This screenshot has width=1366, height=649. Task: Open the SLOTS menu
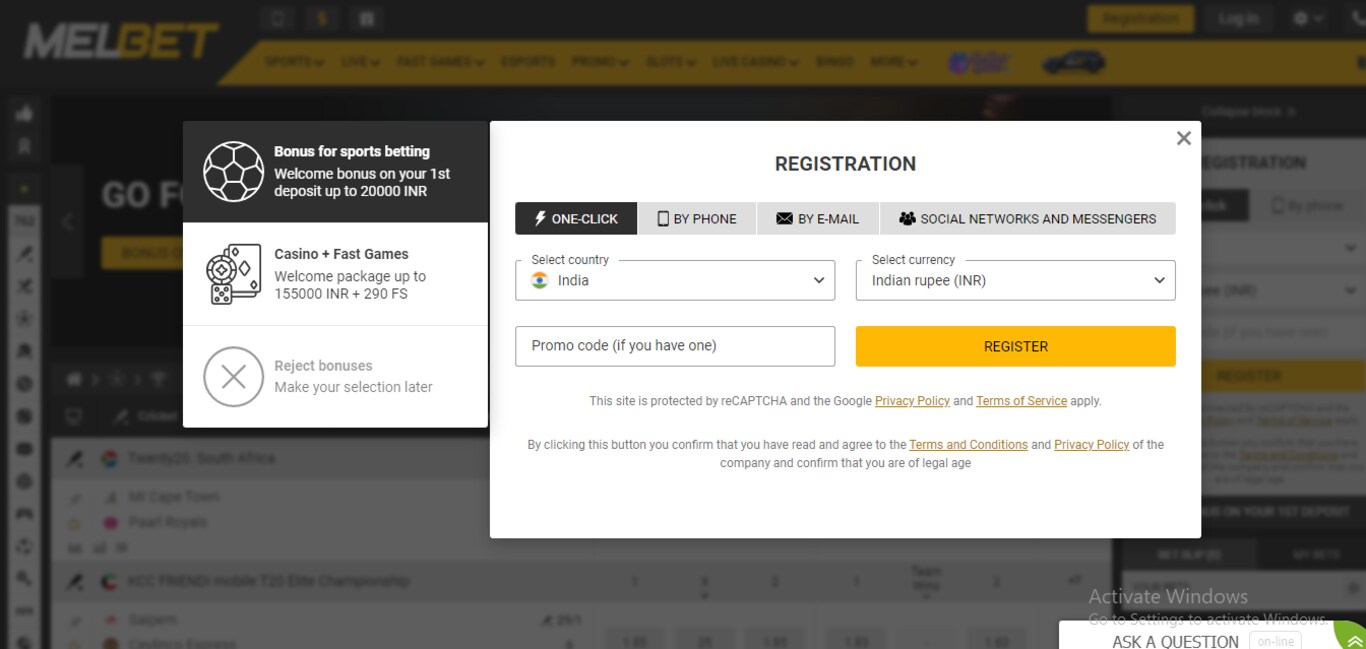(x=670, y=62)
